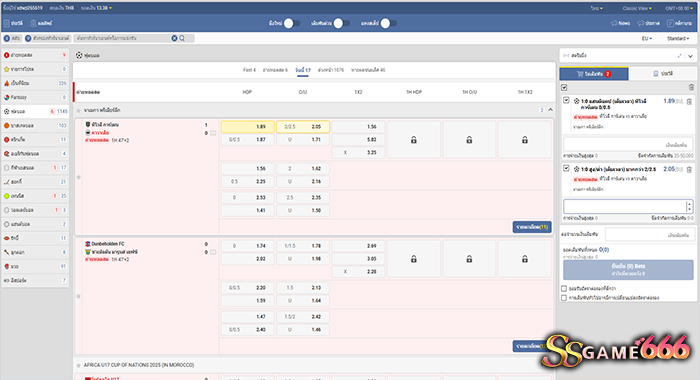Uncheck the 1.89 bet selection checkbox
The height and width of the screenshot is (380, 700).
[x=566, y=100]
